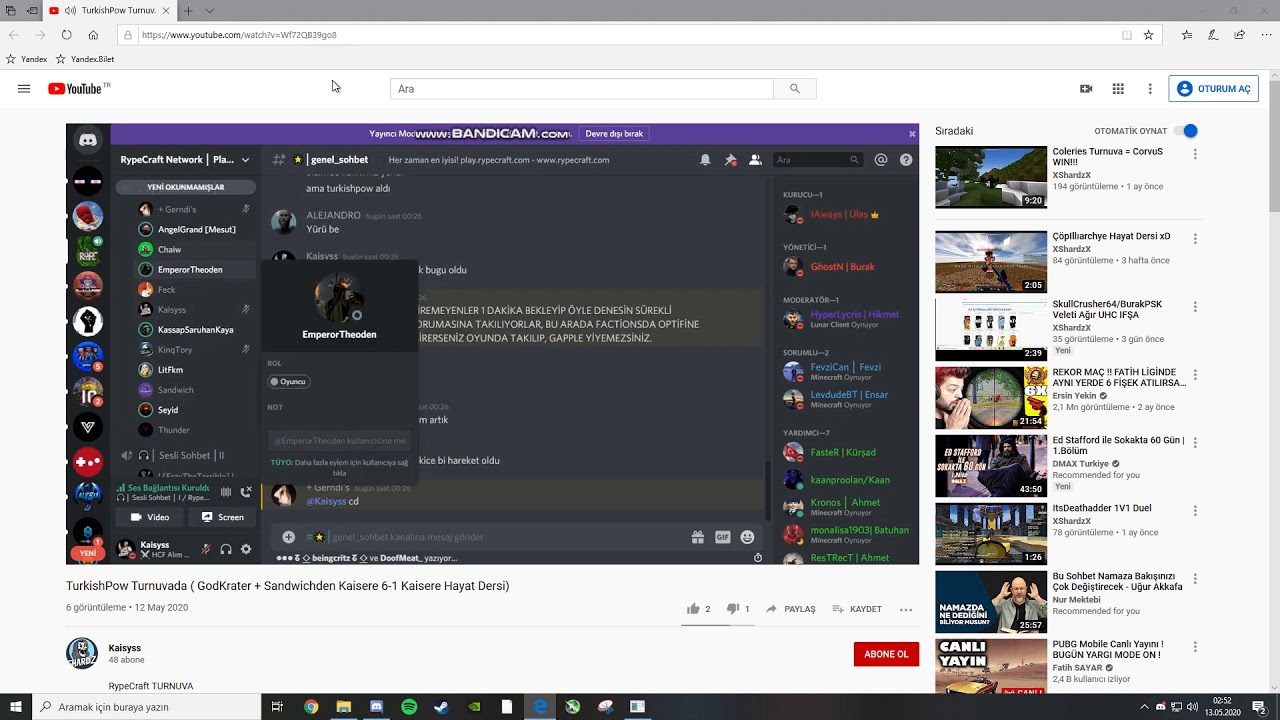The image size is (1280, 720).
Task: Open the Yandex favorites bar bookmark
Action: click(26, 59)
